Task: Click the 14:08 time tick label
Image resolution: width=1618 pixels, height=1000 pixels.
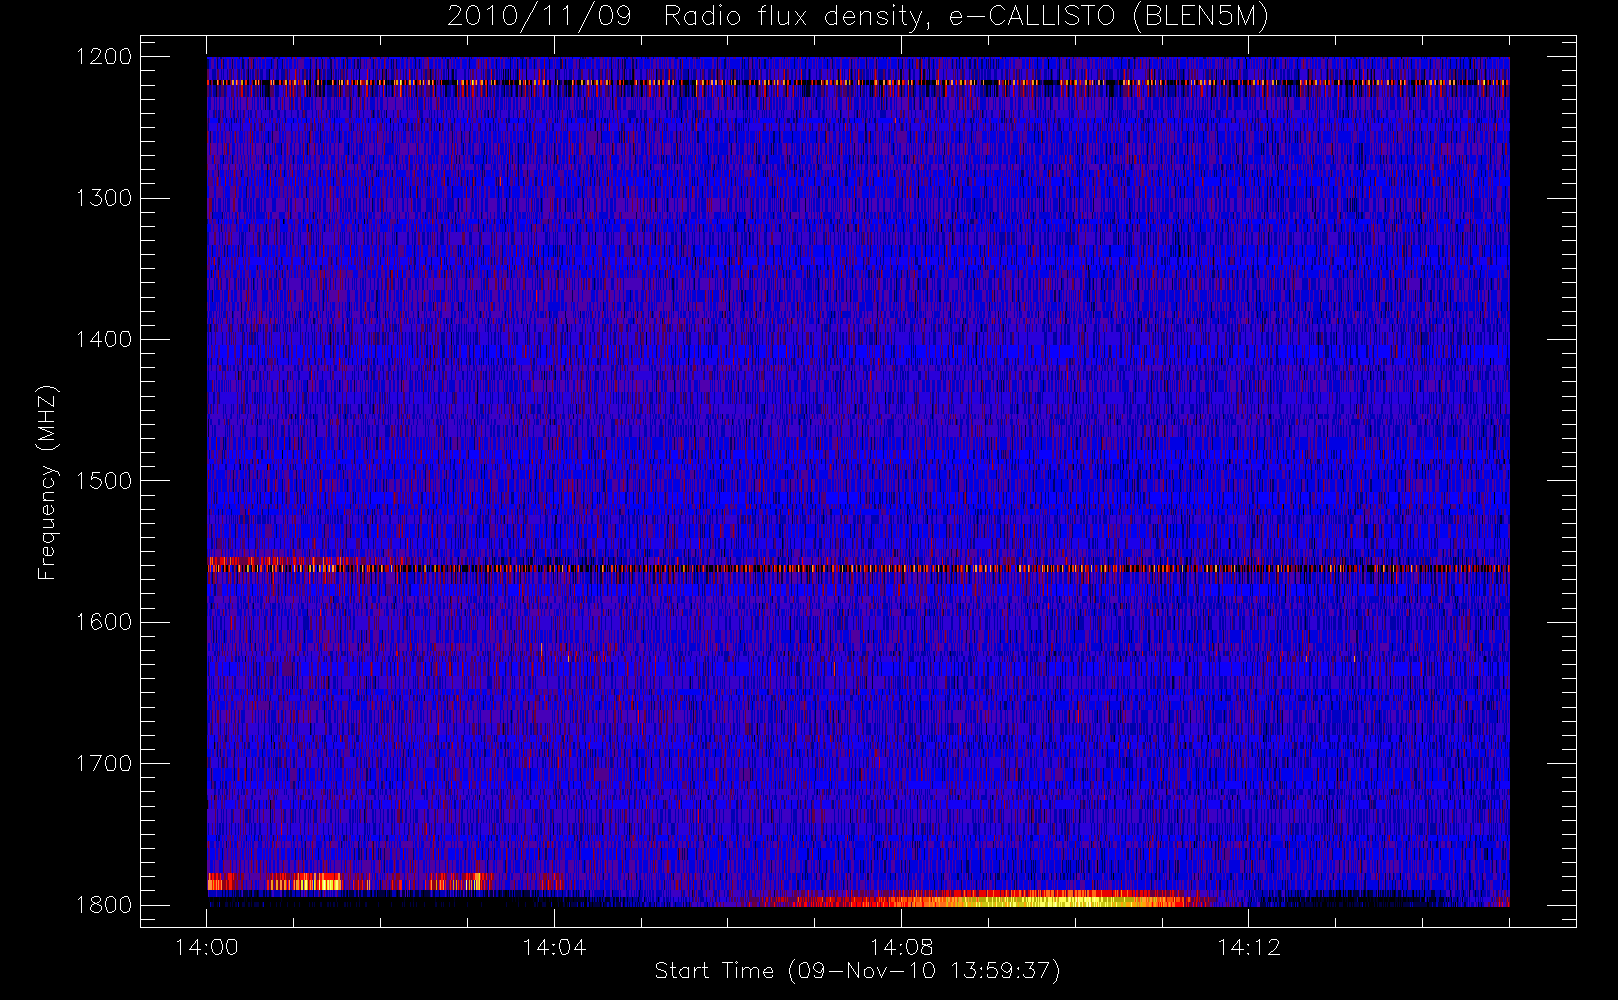Action: pos(901,946)
